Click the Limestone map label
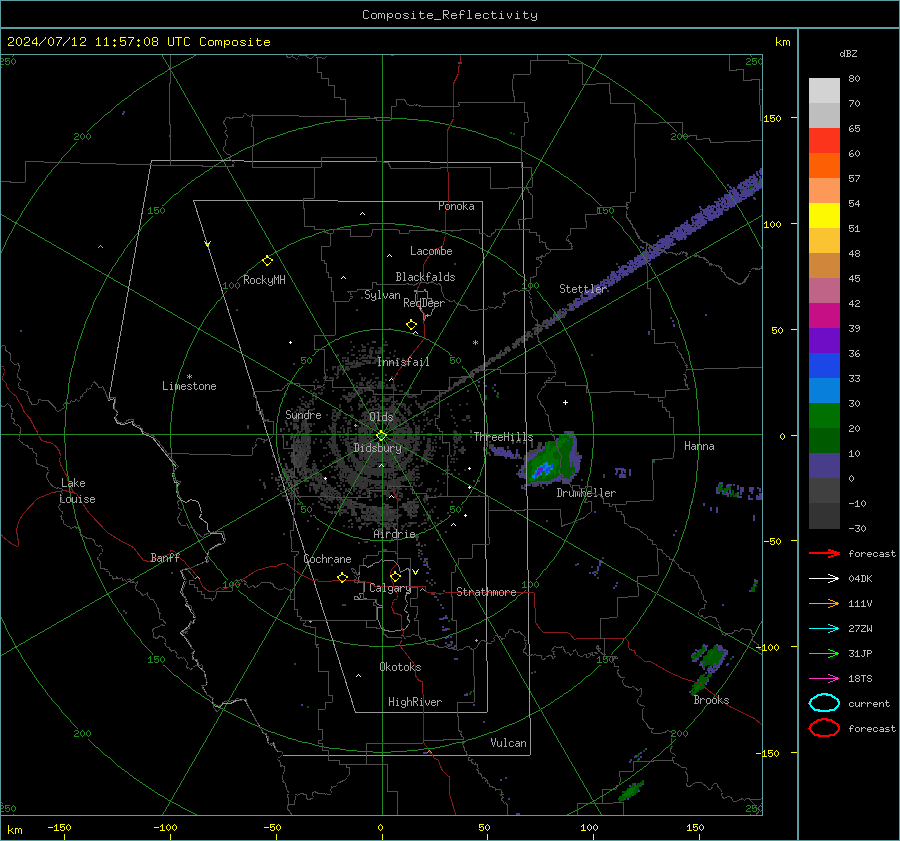900x841 pixels. pos(189,386)
